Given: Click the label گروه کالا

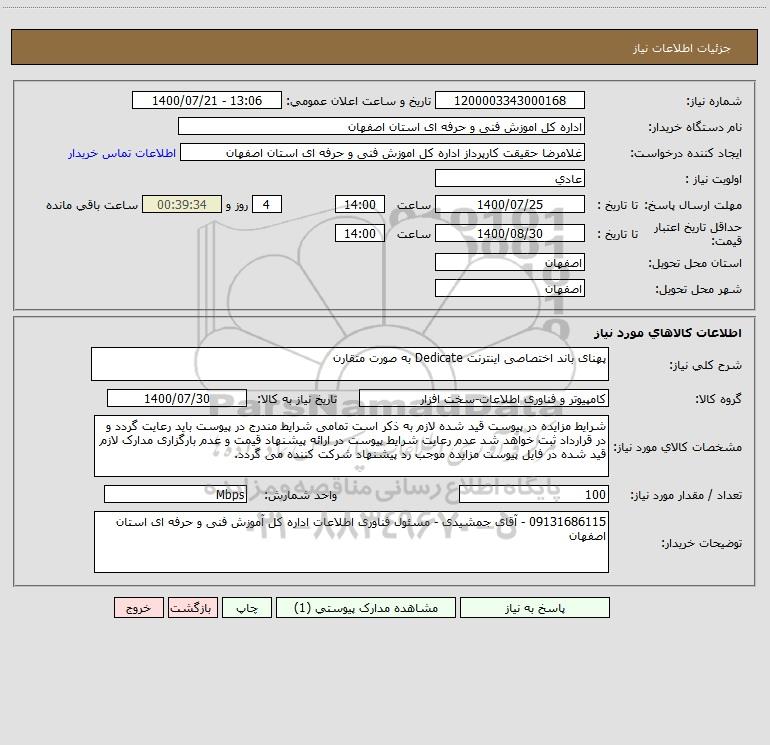Looking at the screenshot, I should [x=718, y=399].
